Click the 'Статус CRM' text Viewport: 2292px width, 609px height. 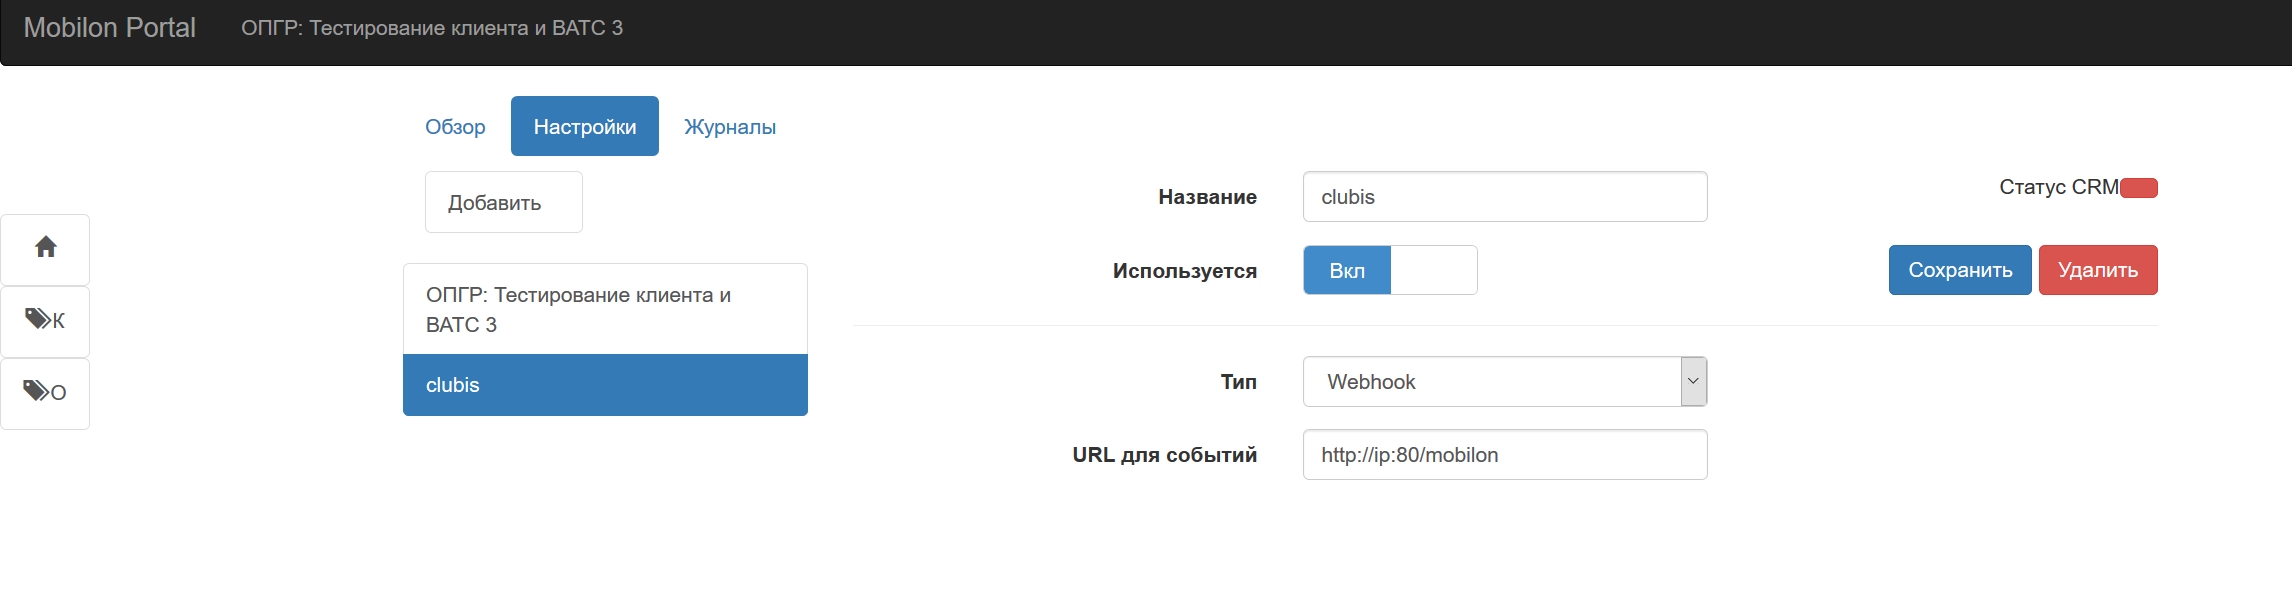click(x=2059, y=187)
